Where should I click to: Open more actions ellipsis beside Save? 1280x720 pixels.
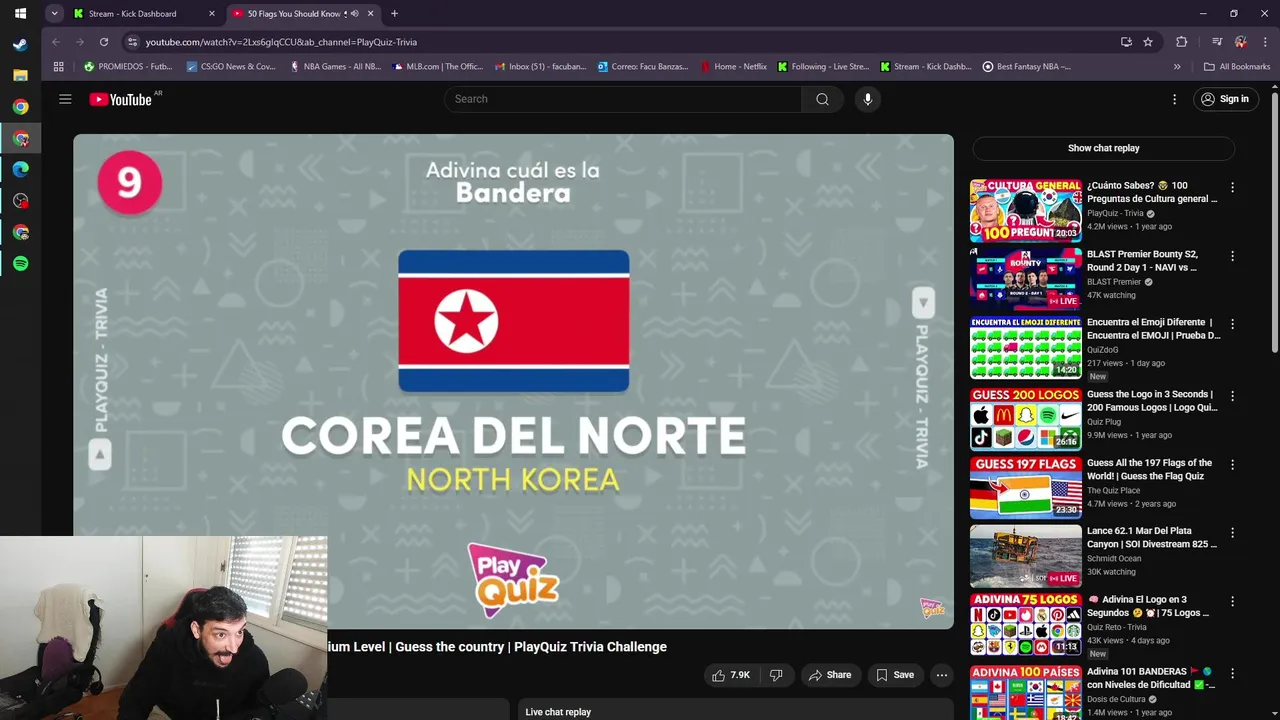[x=941, y=675]
